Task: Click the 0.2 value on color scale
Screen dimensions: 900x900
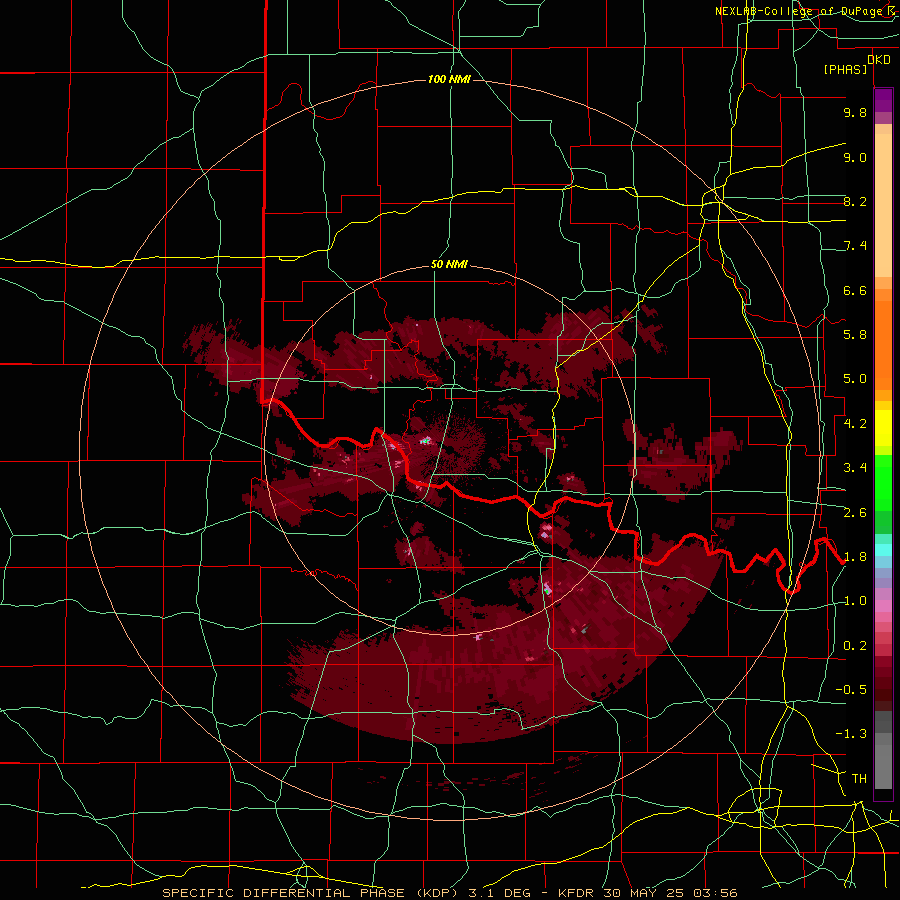Action: pyautogui.click(x=855, y=646)
